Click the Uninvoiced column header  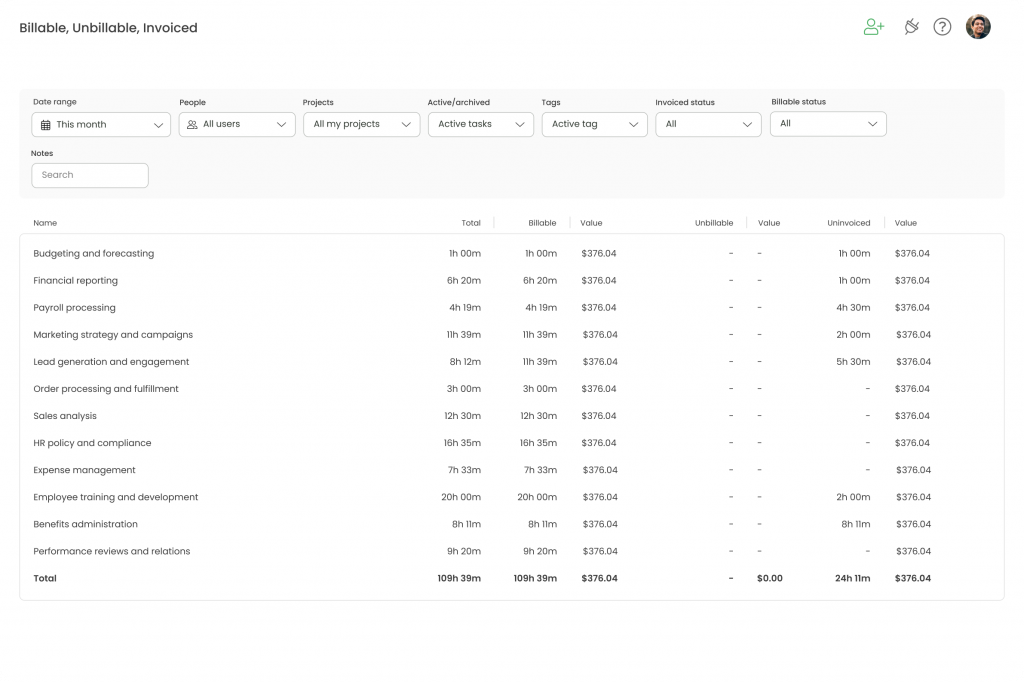coord(848,223)
